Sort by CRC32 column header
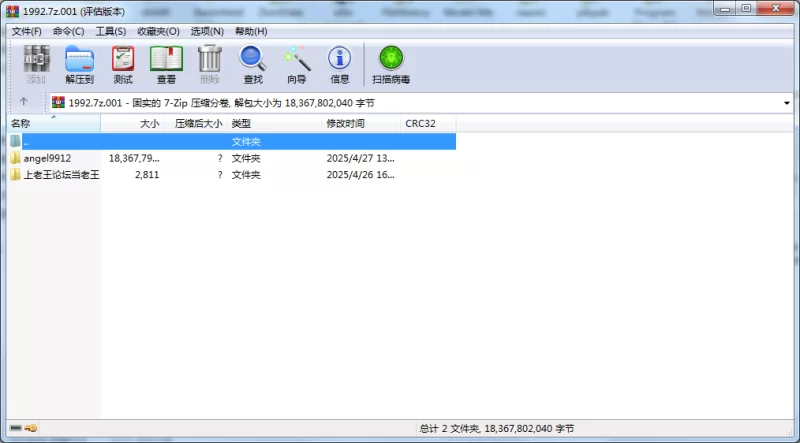Viewport: 800px width, 443px height. pos(428,124)
